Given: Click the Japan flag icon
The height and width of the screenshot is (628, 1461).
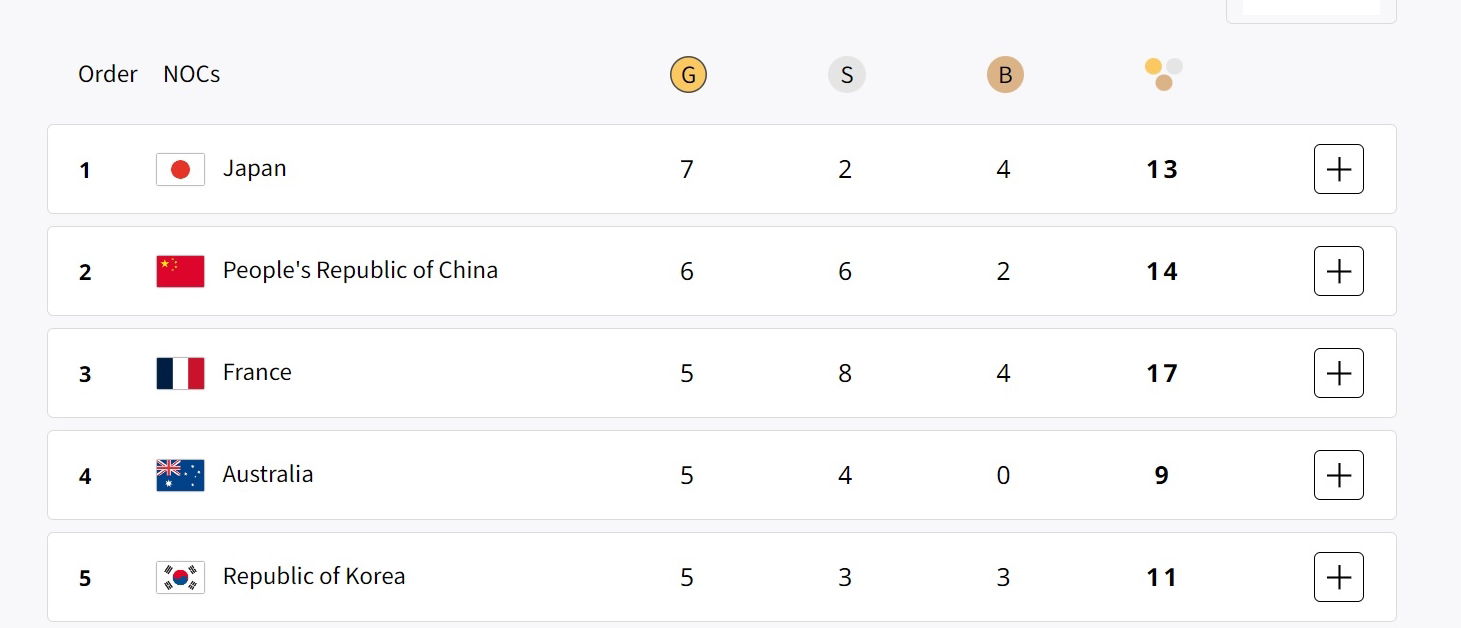Looking at the screenshot, I should pyautogui.click(x=180, y=170).
